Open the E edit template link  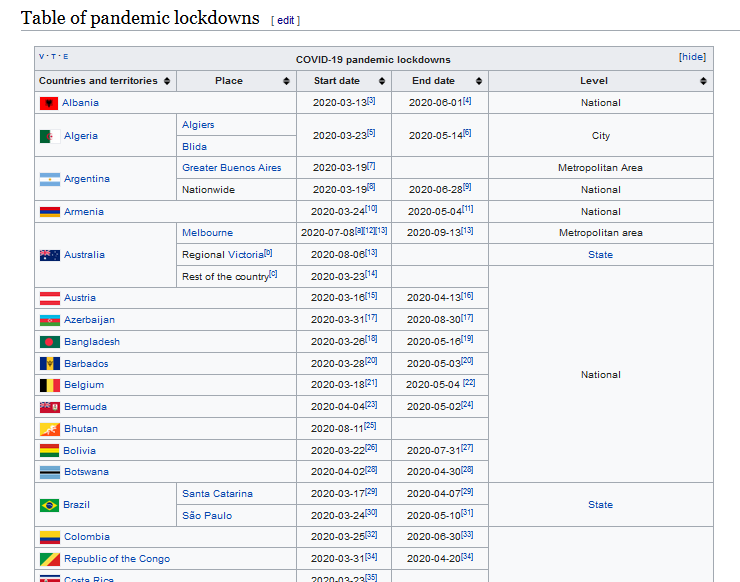click(x=66, y=56)
